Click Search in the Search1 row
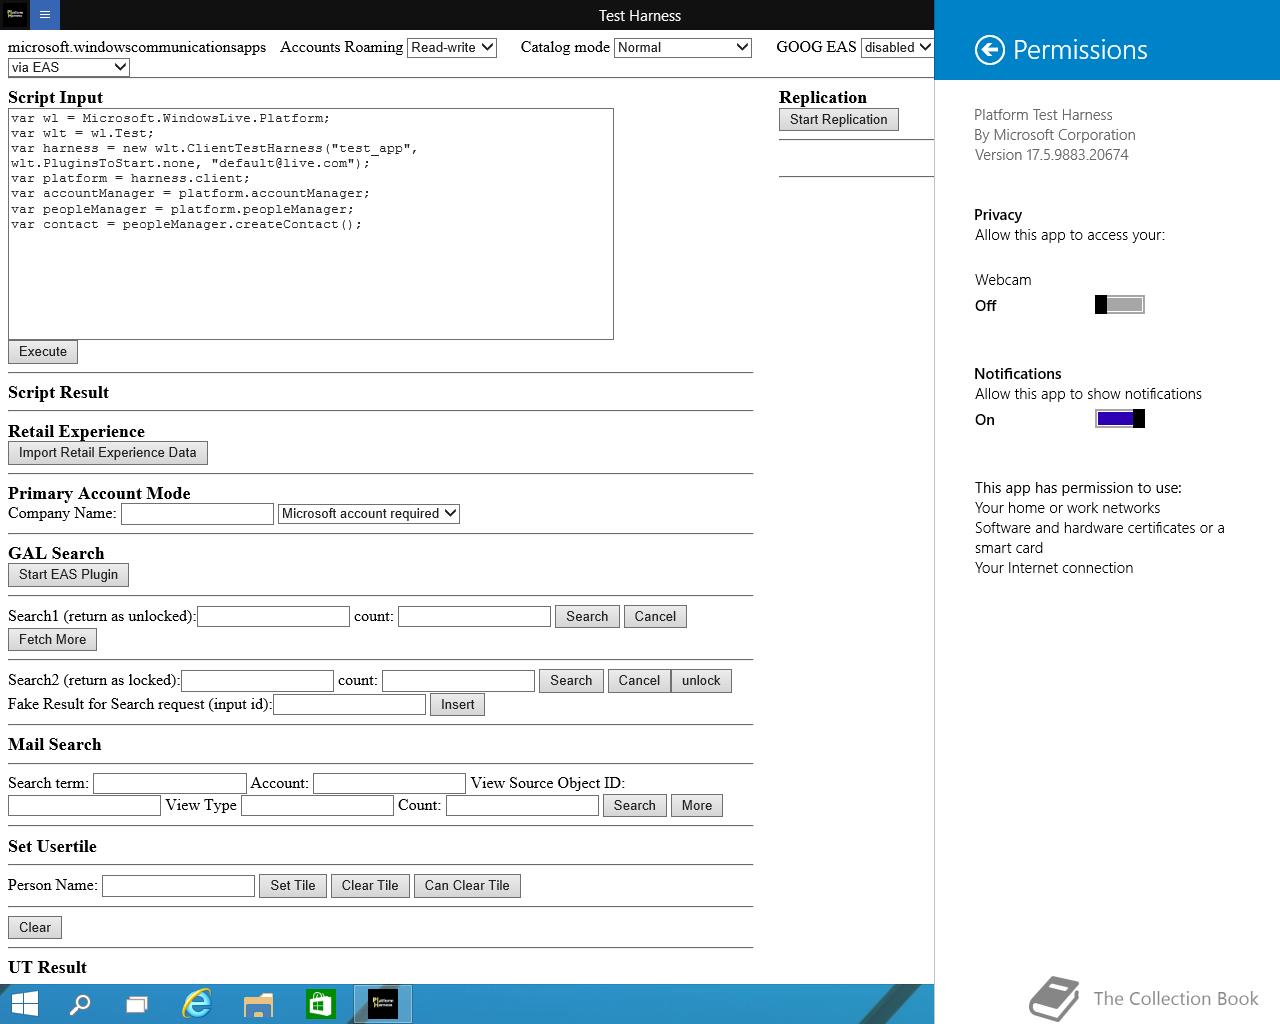Image resolution: width=1280 pixels, height=1024 pixels. (x=587, y=617)
